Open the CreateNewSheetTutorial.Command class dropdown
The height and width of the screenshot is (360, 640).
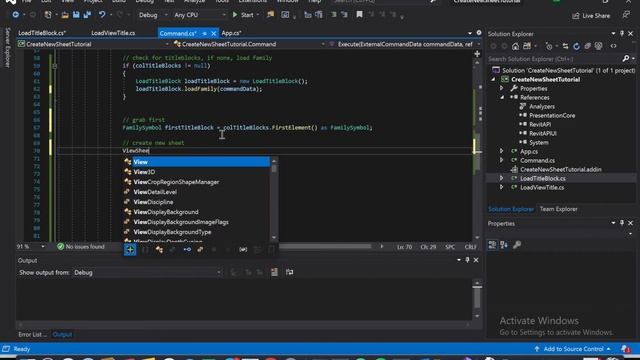[250, 44]
